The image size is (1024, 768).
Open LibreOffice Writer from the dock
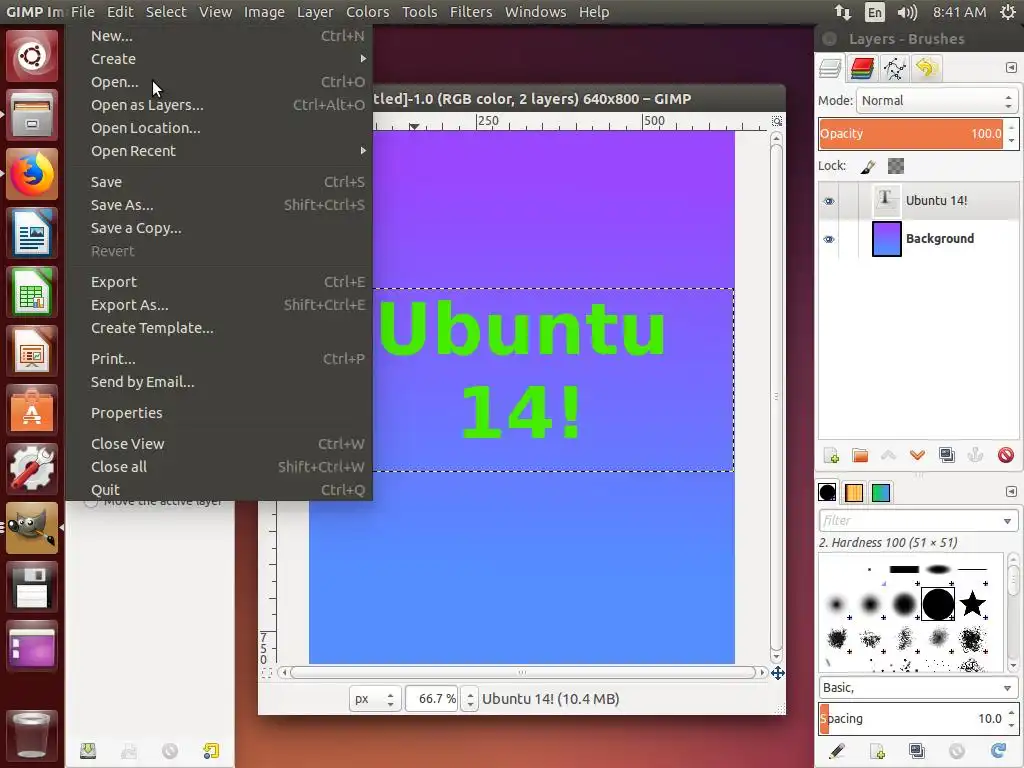coord(32,233)
